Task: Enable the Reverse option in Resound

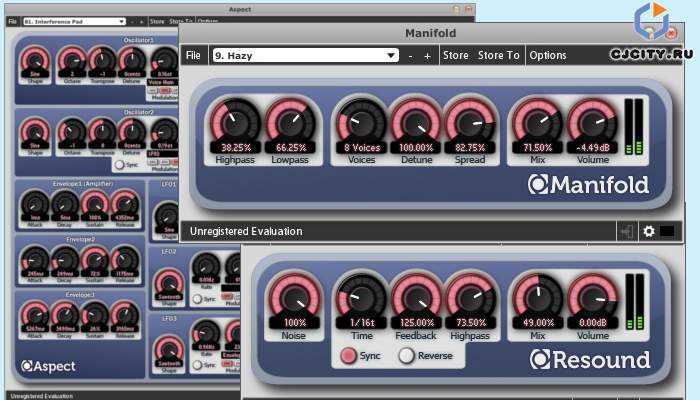Action: [408, 355]
